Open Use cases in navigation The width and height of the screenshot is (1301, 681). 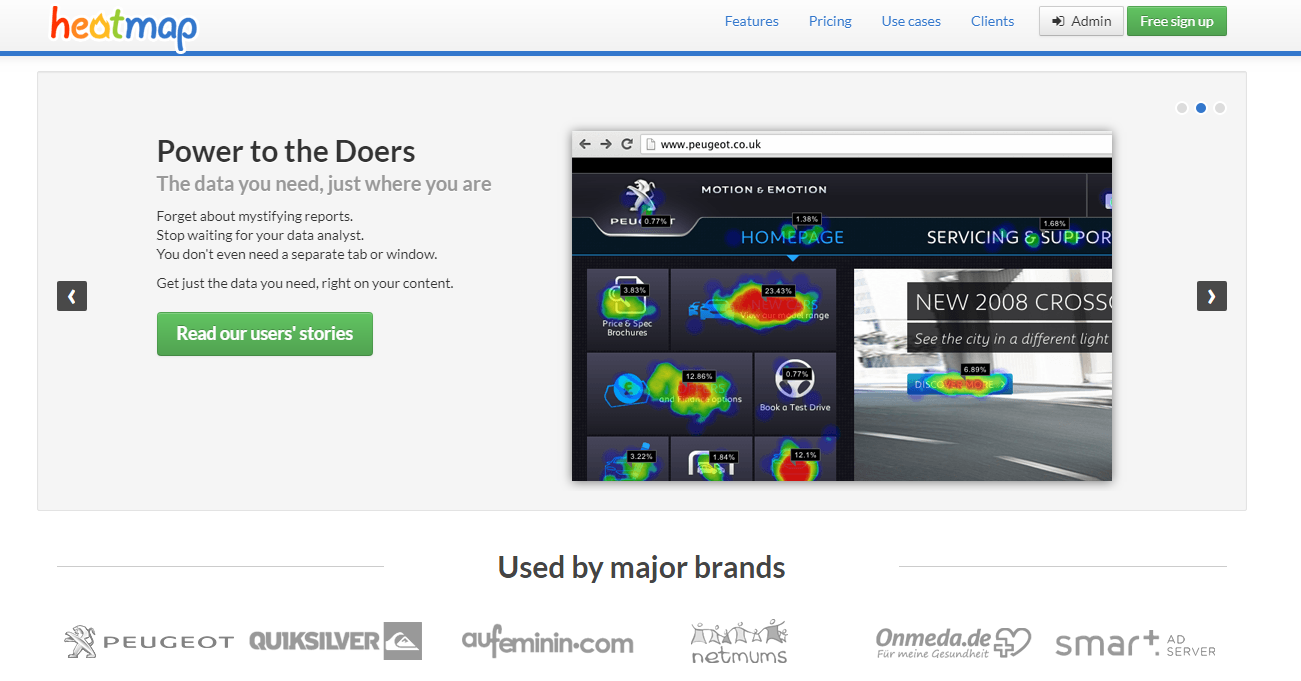click(x=910, y=21)
